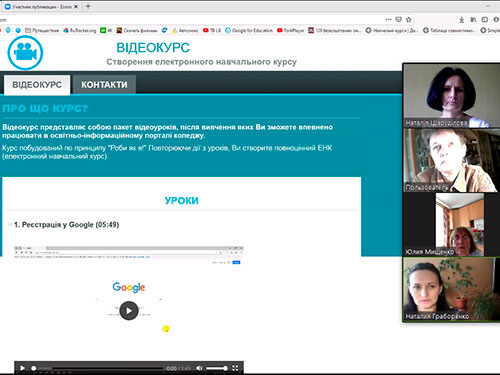Click the Google logo in the video preview
Viewport: 500px width, 375px height.
coord(129,287)
